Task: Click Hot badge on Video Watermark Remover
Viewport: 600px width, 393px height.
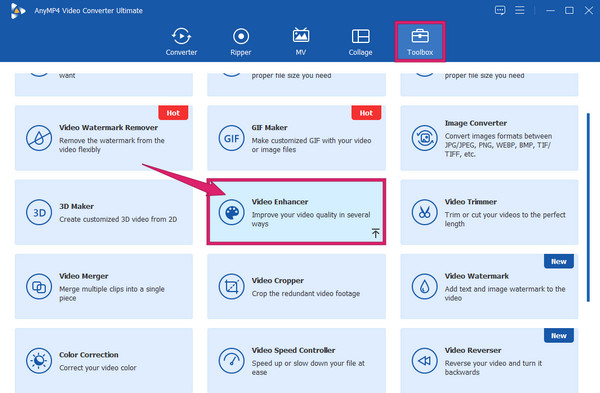Action: click(173, 113)
